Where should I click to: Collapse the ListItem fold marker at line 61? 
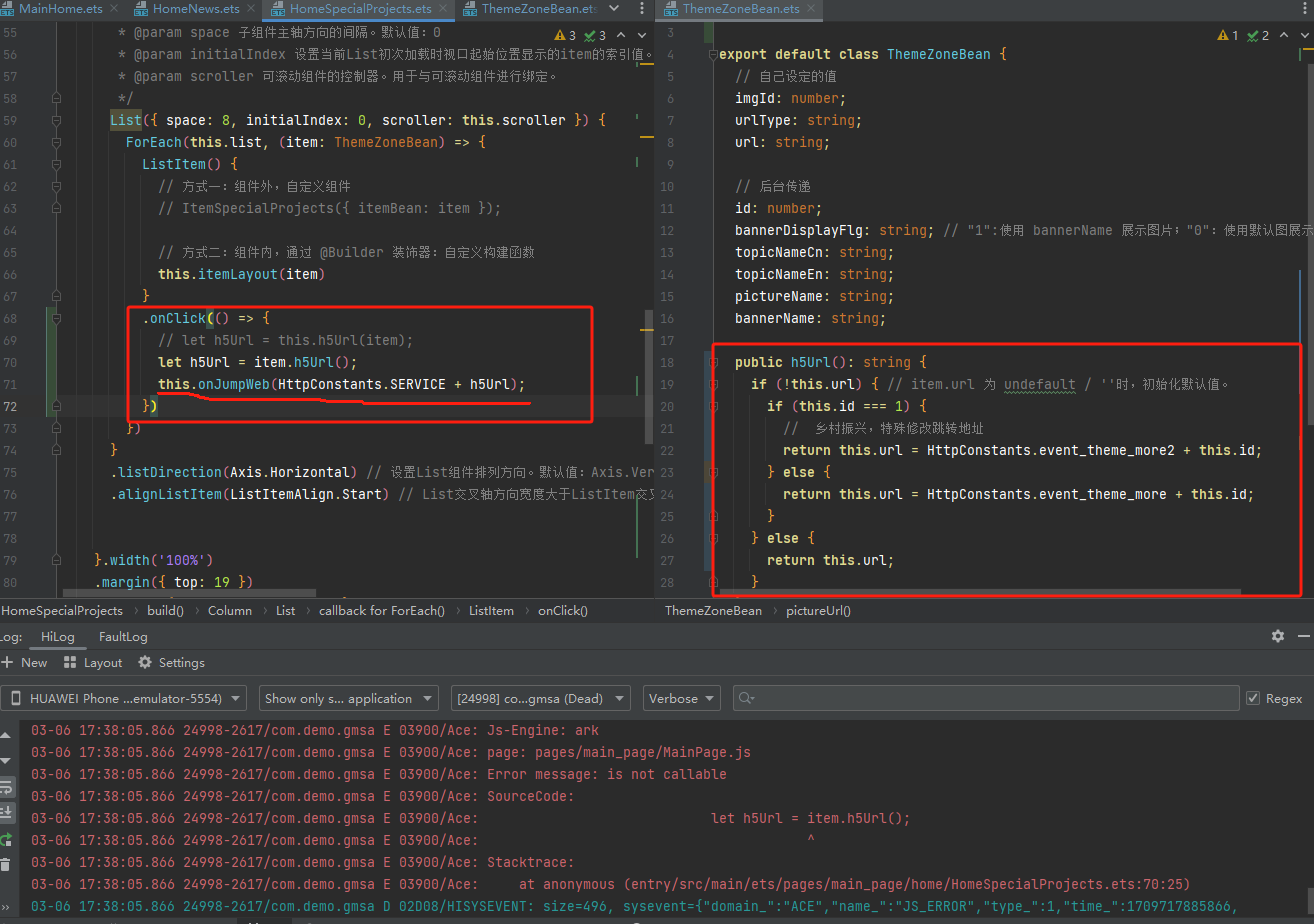coord(56,164)
